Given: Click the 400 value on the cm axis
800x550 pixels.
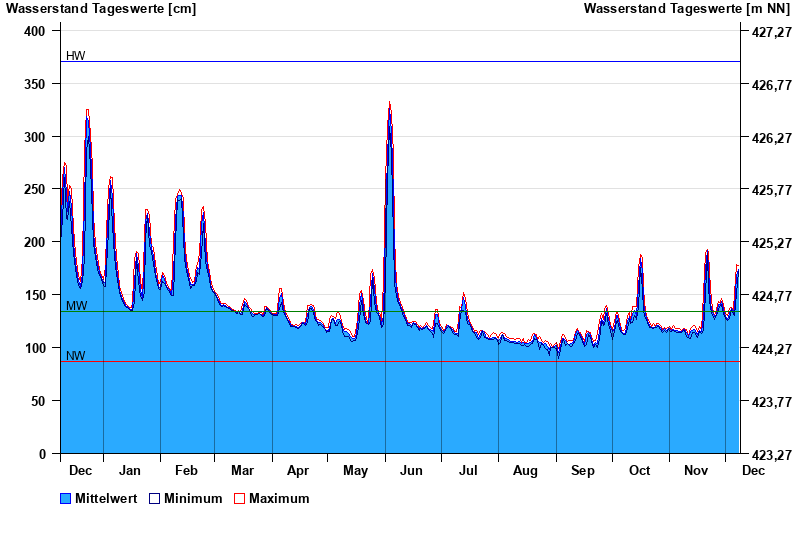Looking at the screenshot, I should (35, 32).
